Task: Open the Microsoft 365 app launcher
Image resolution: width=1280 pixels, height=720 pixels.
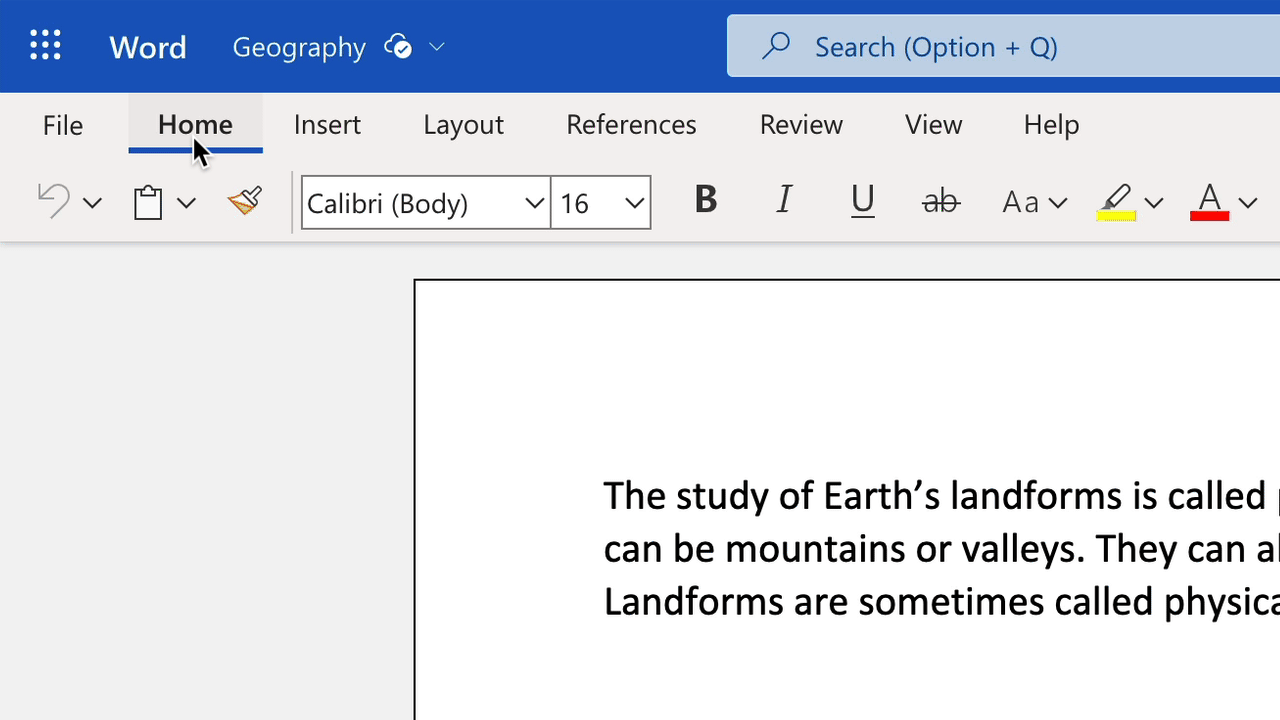Action: [x=45, y=45]
